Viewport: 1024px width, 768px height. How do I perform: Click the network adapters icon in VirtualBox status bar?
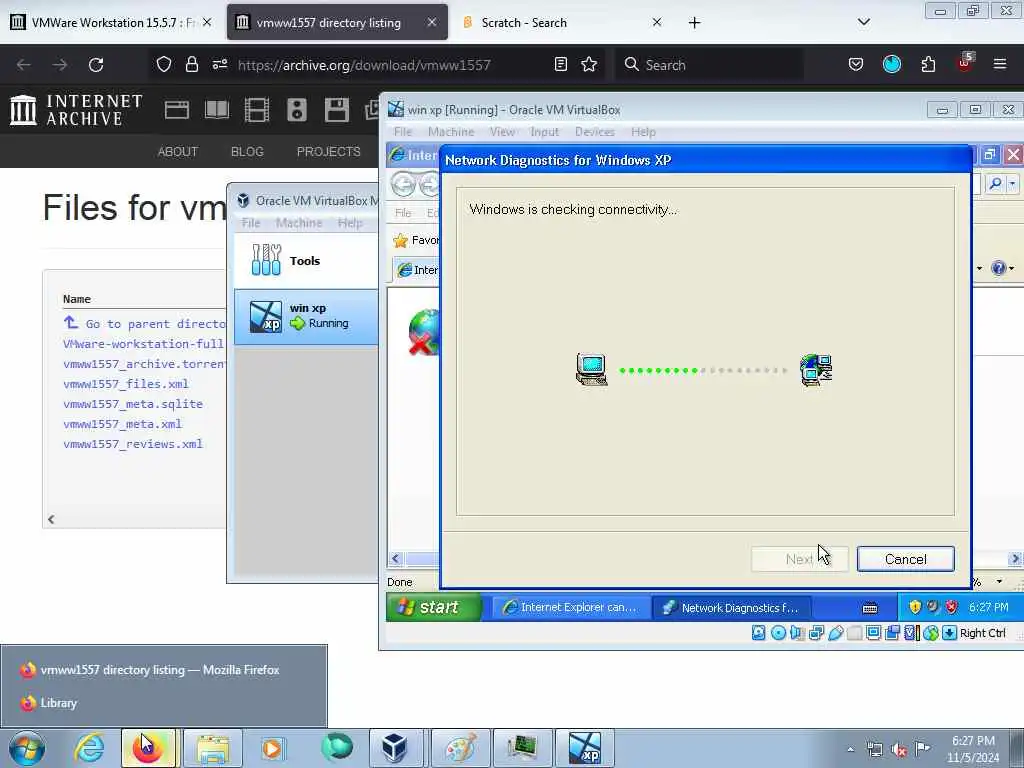click(x=816, y=633)
